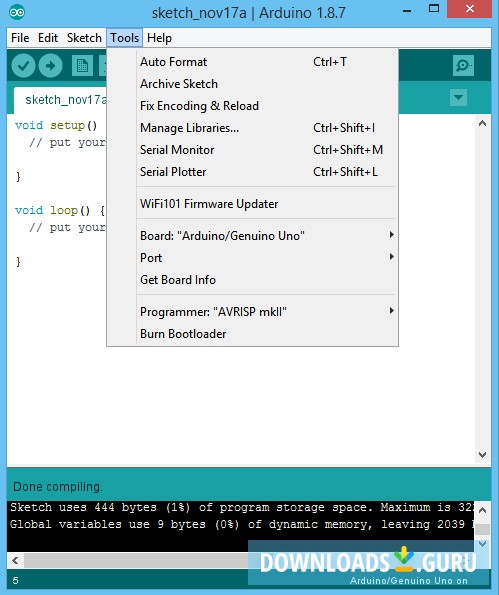
Task: Click 'Global variables use 9 bytes' line
Action: pos(242,524)
